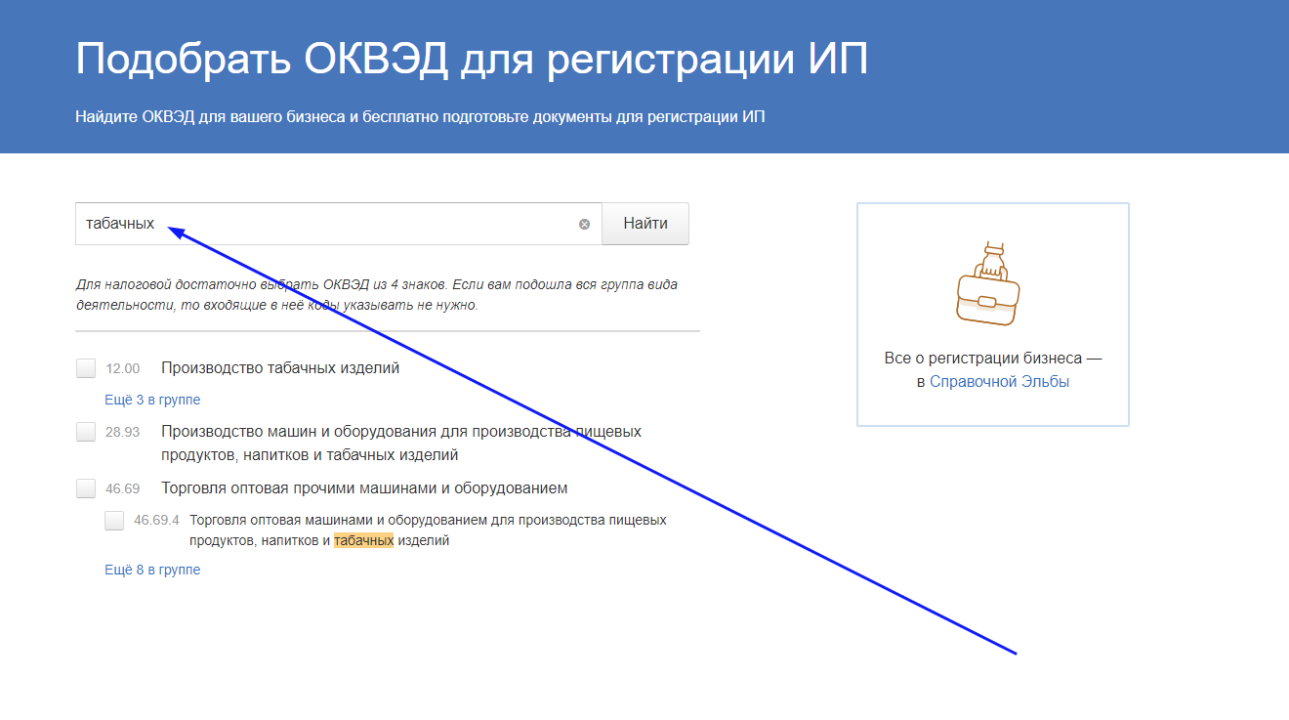The height and width of the screenshot is (720, 1289).
Task: Check the box for code 46.69.4
Action: 114,520
